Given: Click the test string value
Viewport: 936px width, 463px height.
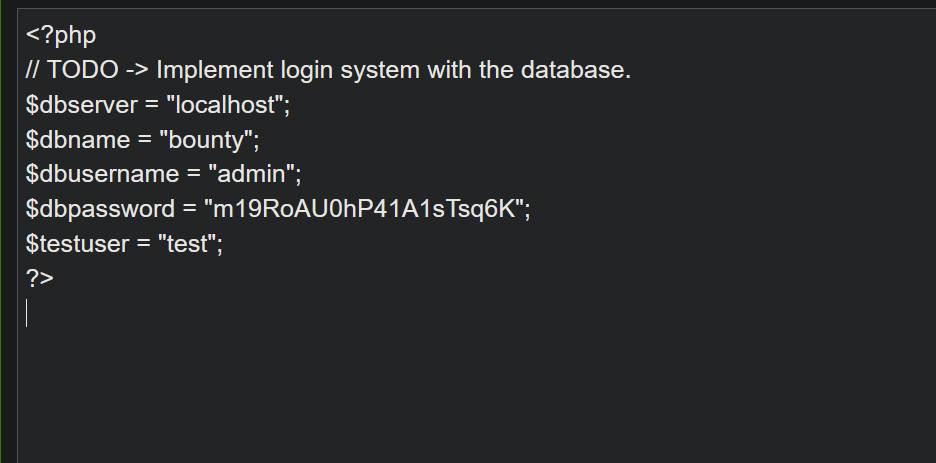Looking at the screenshot, I should [187, 245].
